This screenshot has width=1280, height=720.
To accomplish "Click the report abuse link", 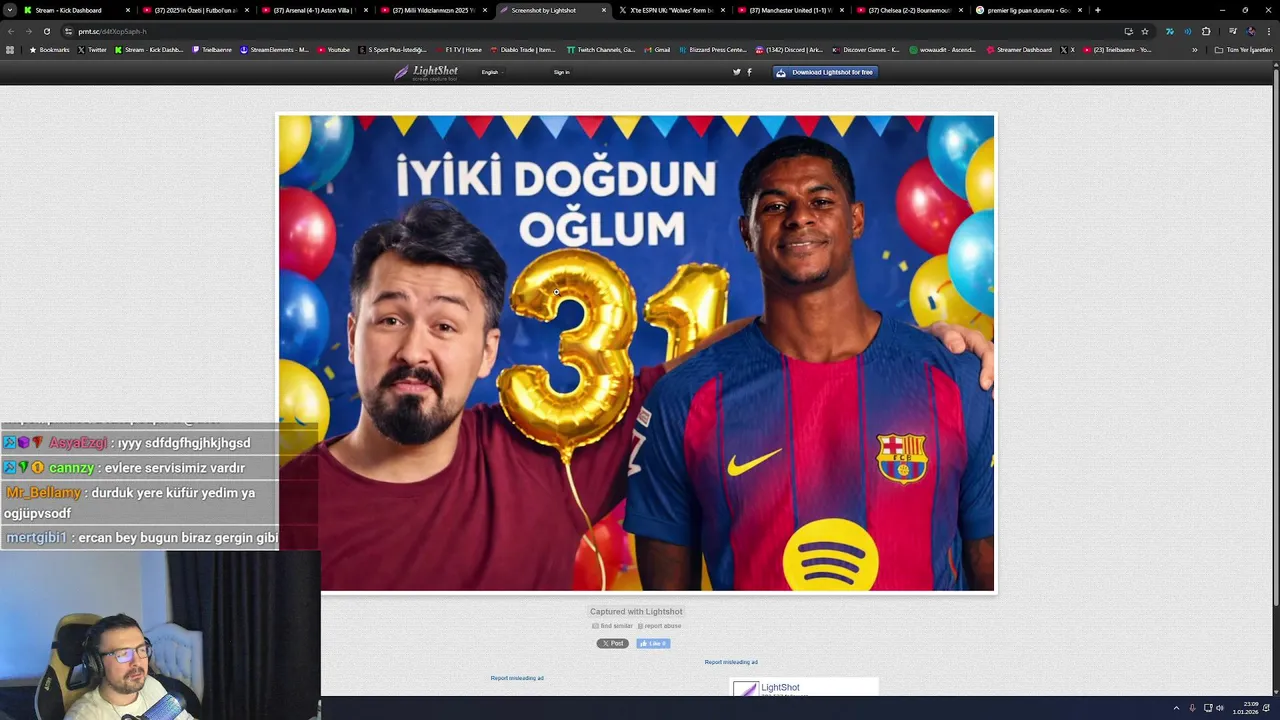I will (660, 626).
